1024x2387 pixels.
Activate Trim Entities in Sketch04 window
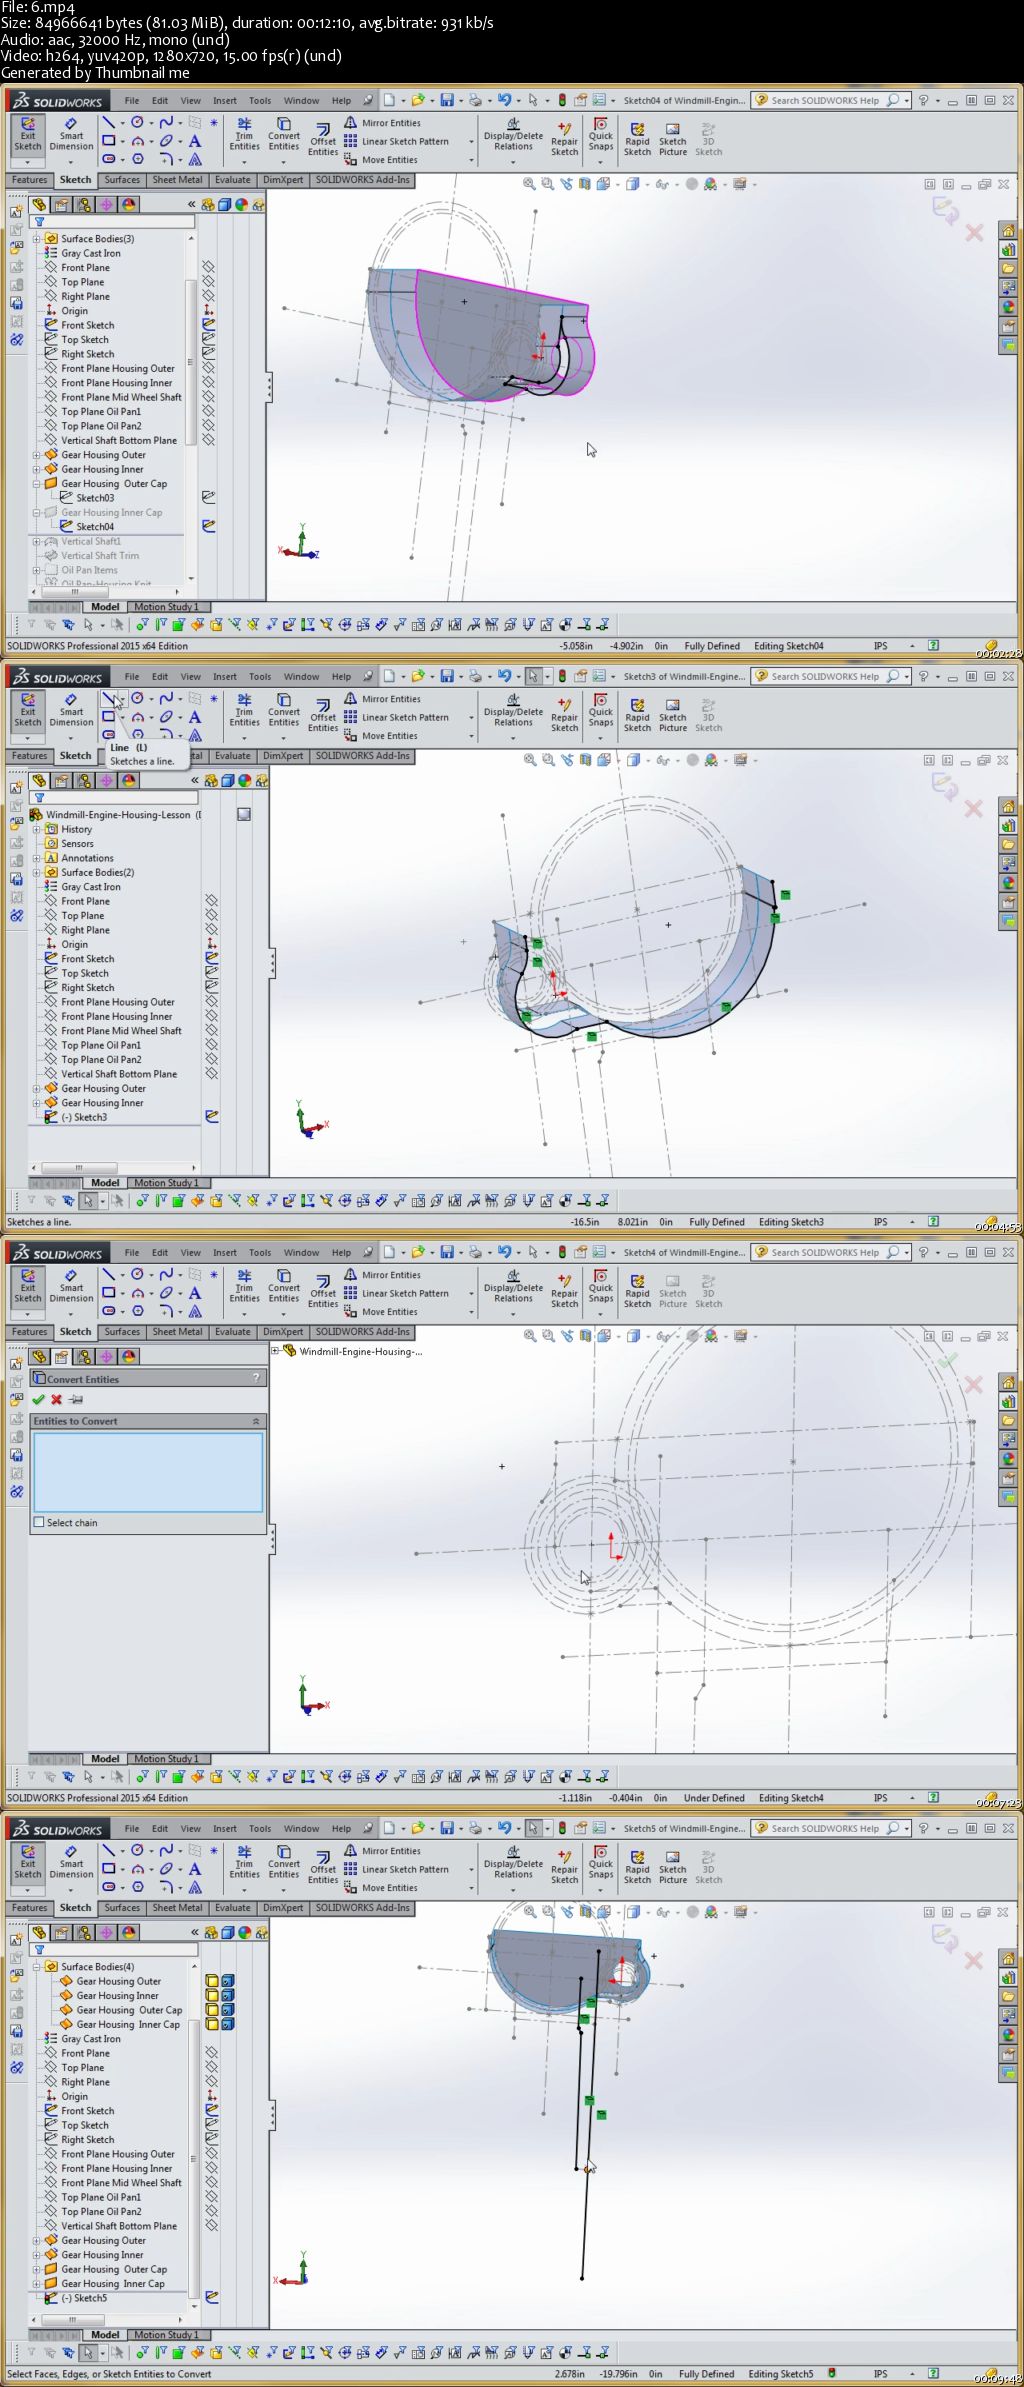(244, 135)
